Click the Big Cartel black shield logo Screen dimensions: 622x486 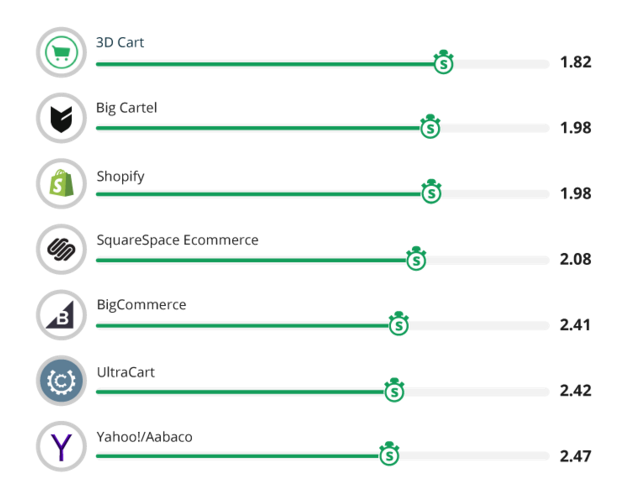click(x=61, y=118)
